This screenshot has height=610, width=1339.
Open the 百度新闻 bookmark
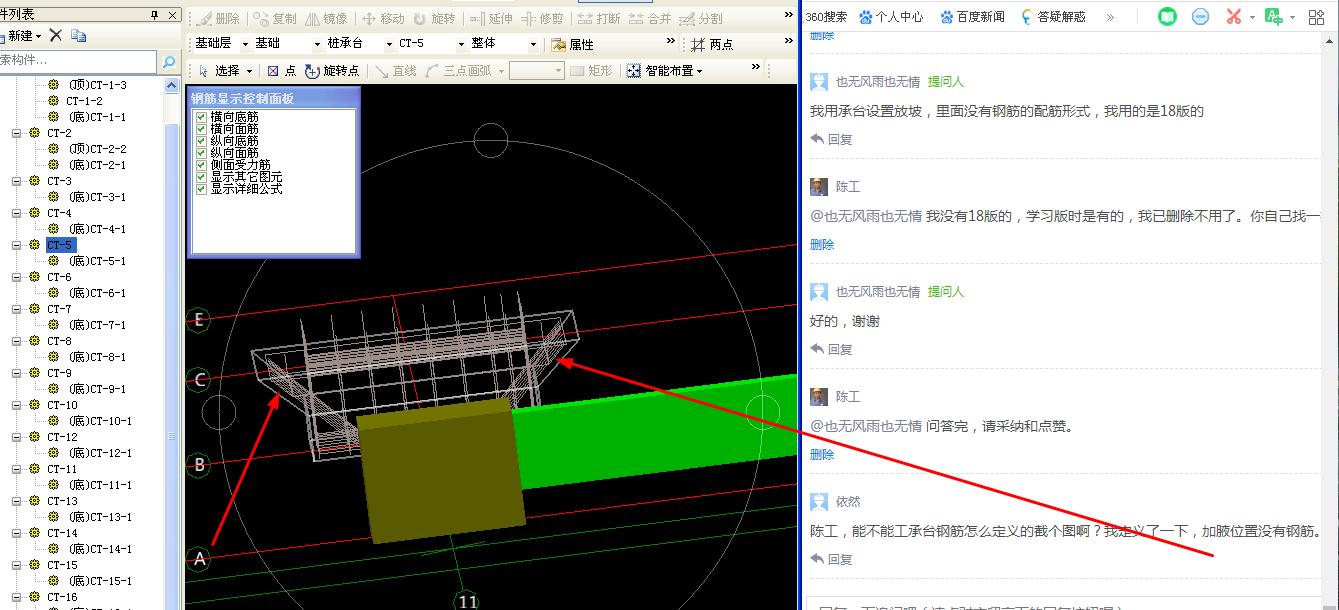(972, 17)
